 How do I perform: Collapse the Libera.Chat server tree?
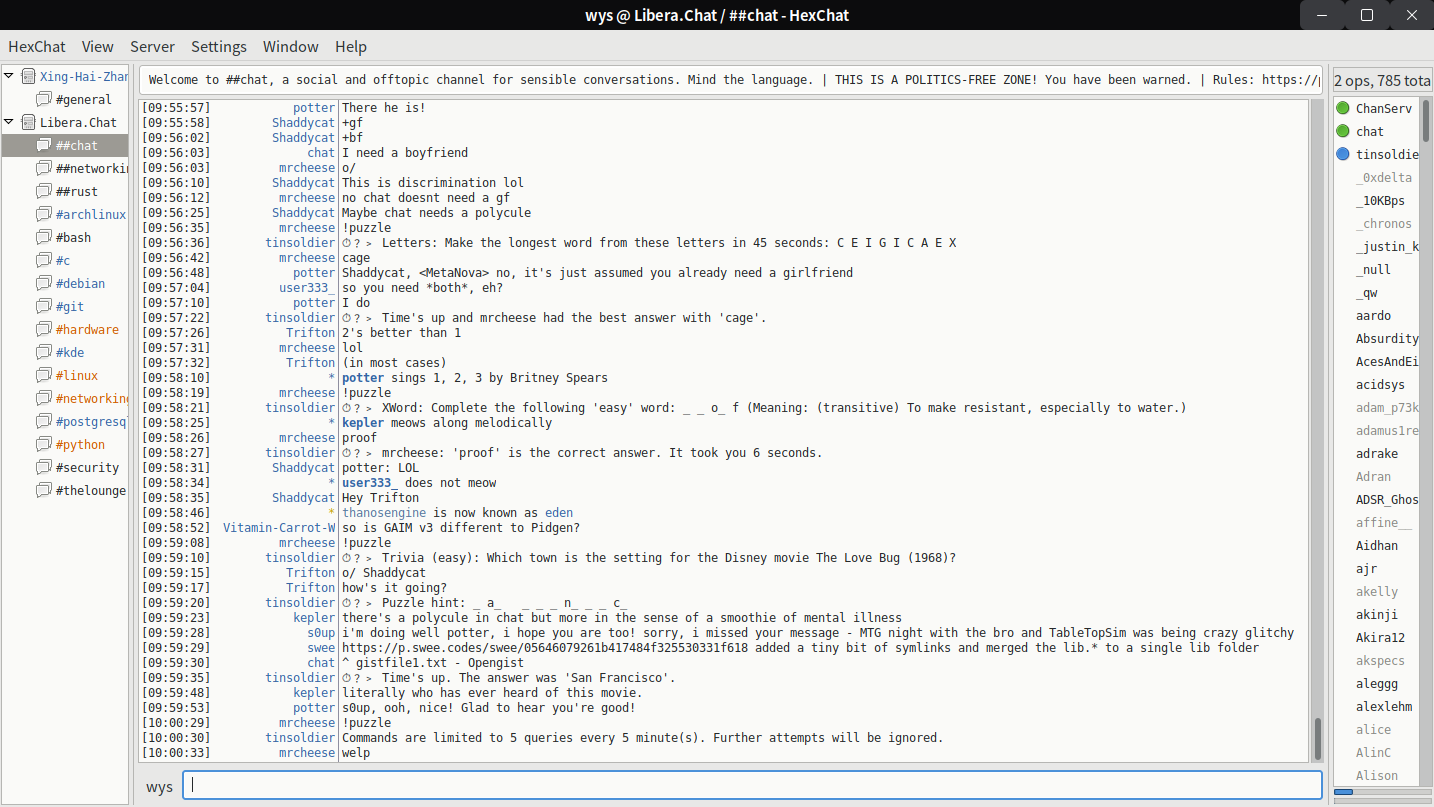tap(9, 122)
